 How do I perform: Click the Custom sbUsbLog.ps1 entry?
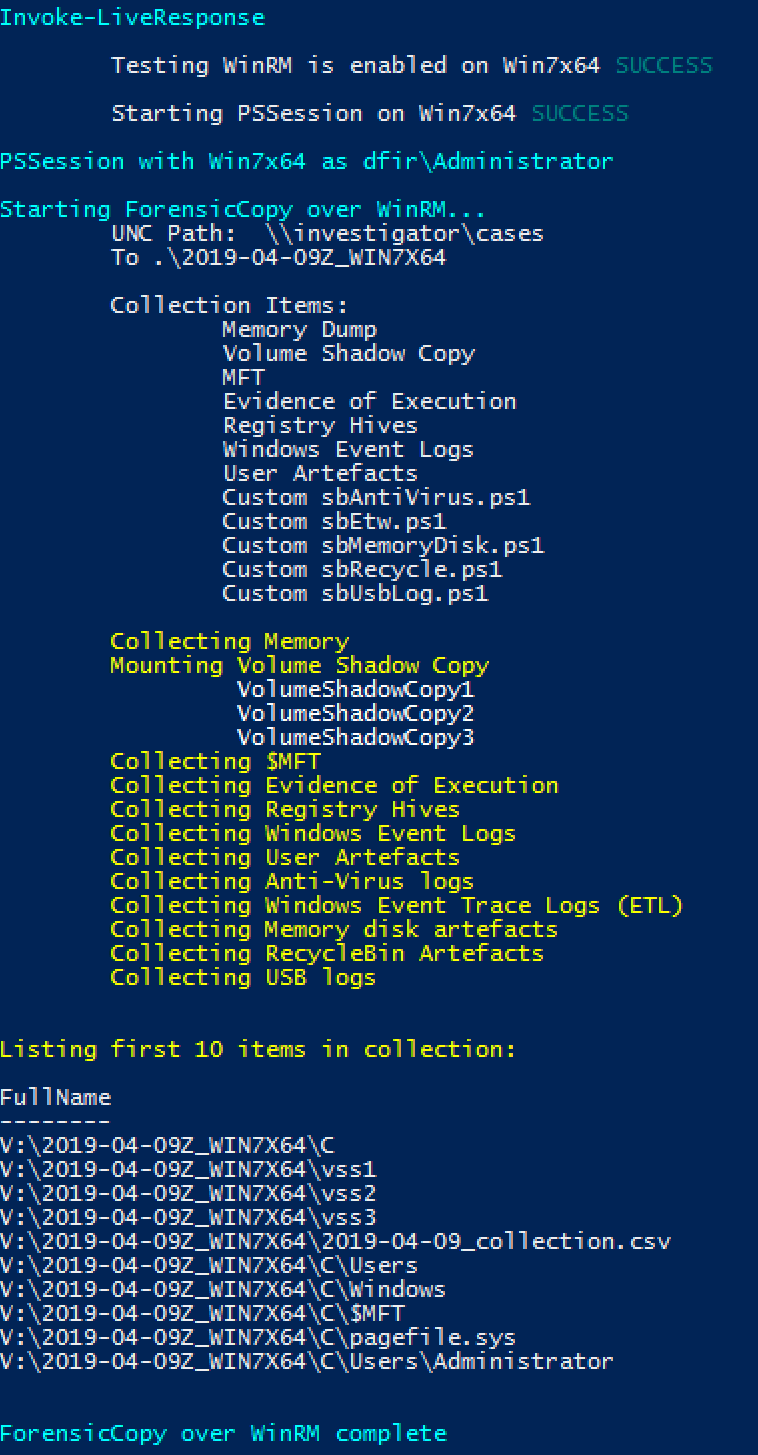[x=356, y=594]
